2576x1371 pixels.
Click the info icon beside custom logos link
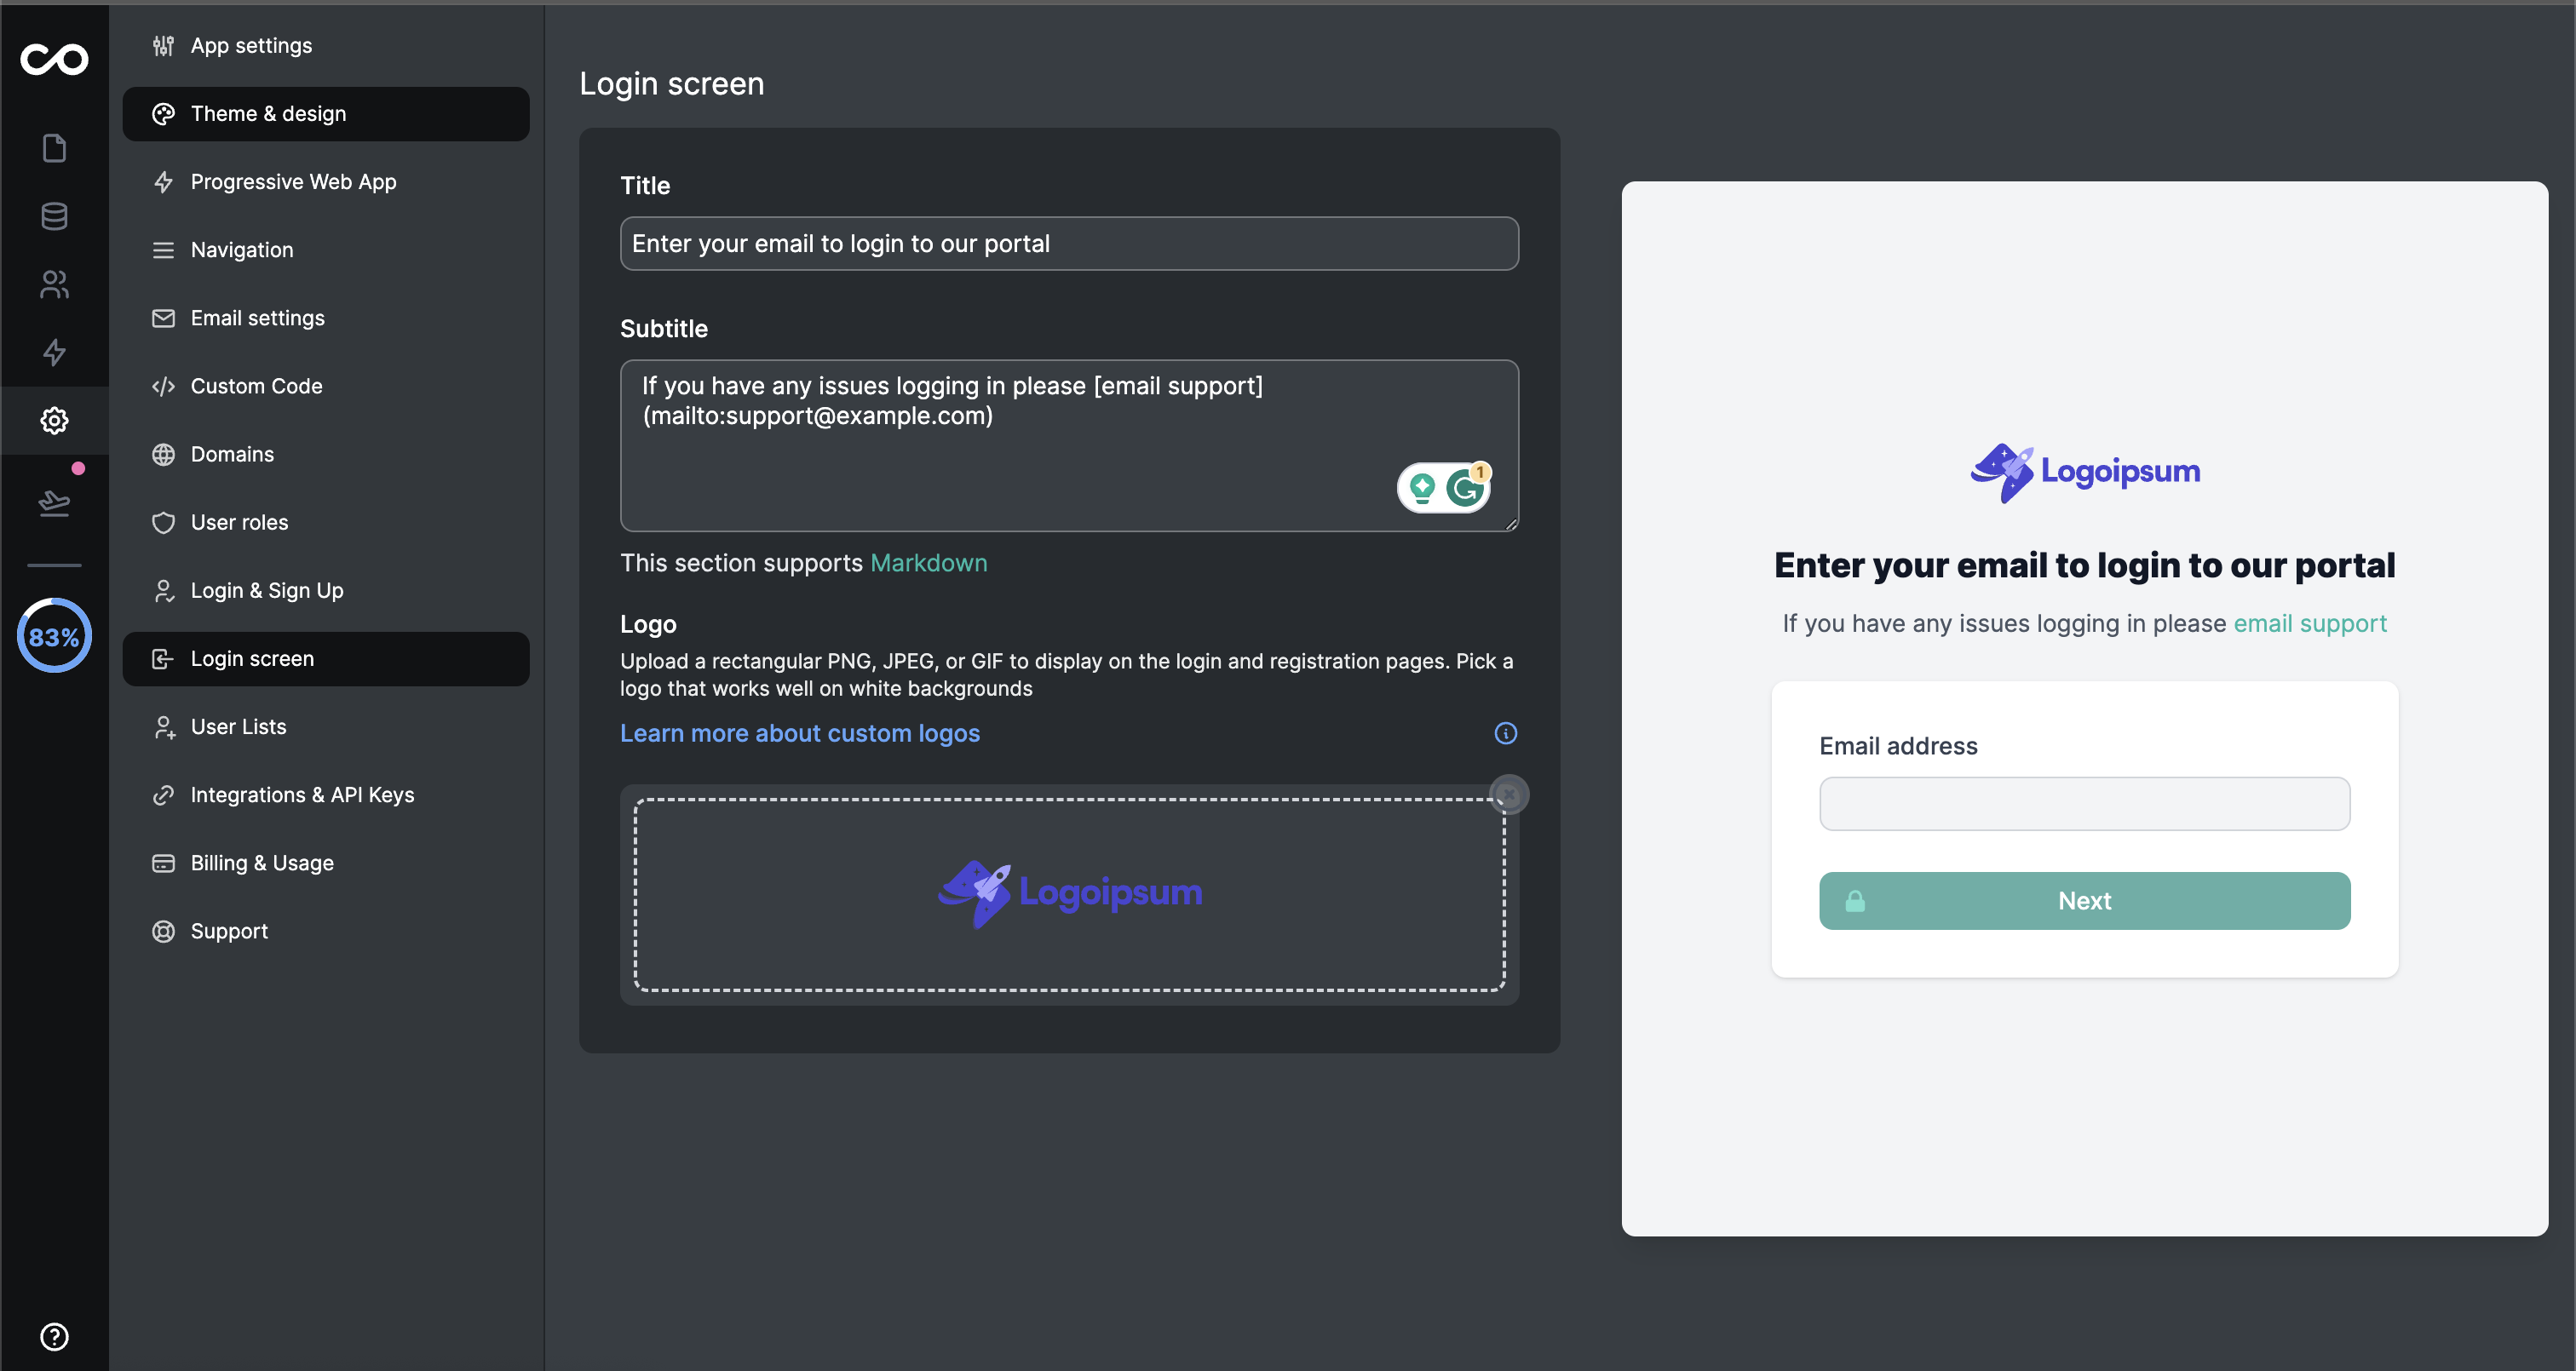click(1505, 733)
